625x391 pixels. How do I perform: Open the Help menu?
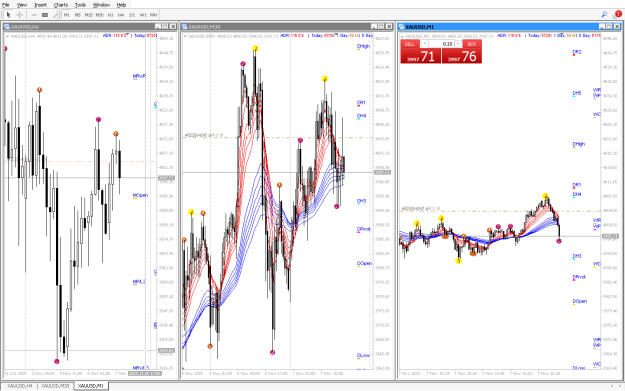click(121, 5)
